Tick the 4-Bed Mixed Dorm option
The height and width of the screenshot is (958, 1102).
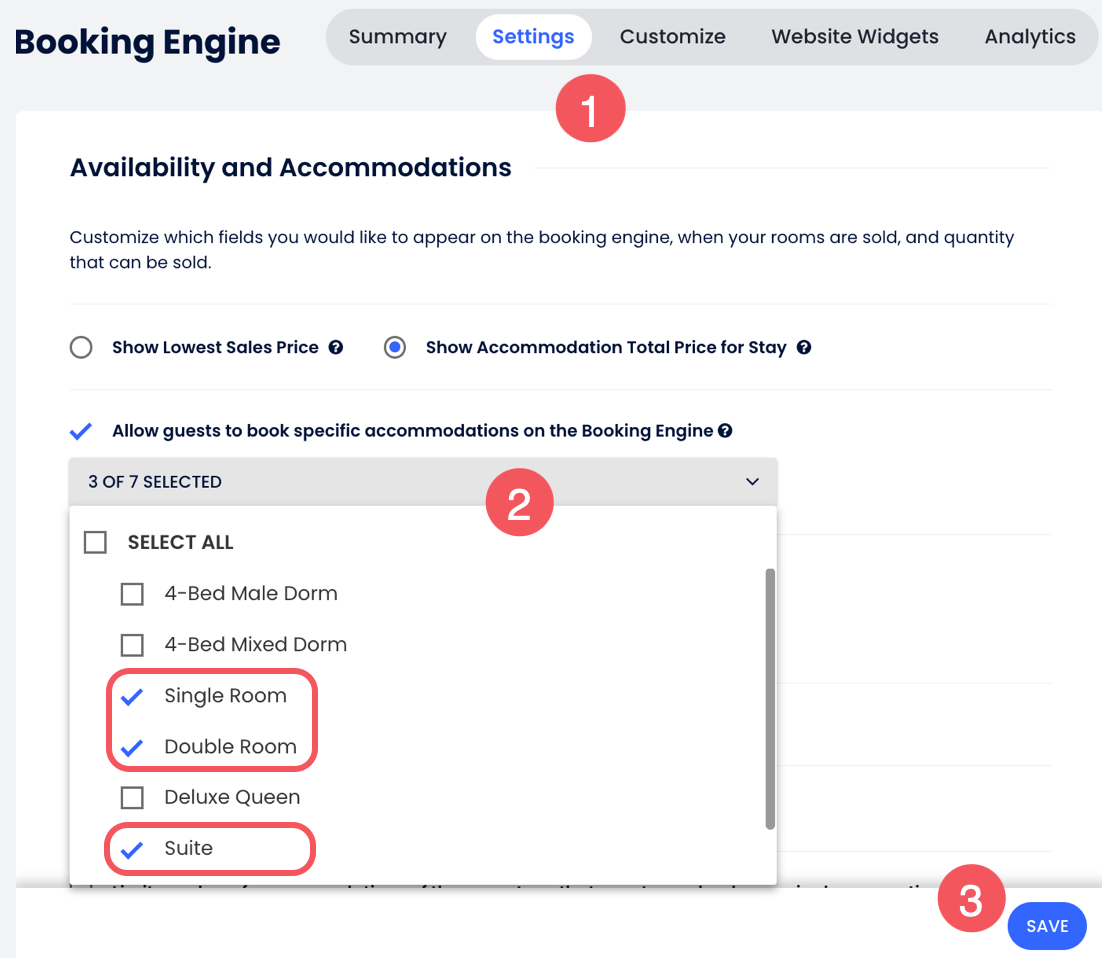132,645
